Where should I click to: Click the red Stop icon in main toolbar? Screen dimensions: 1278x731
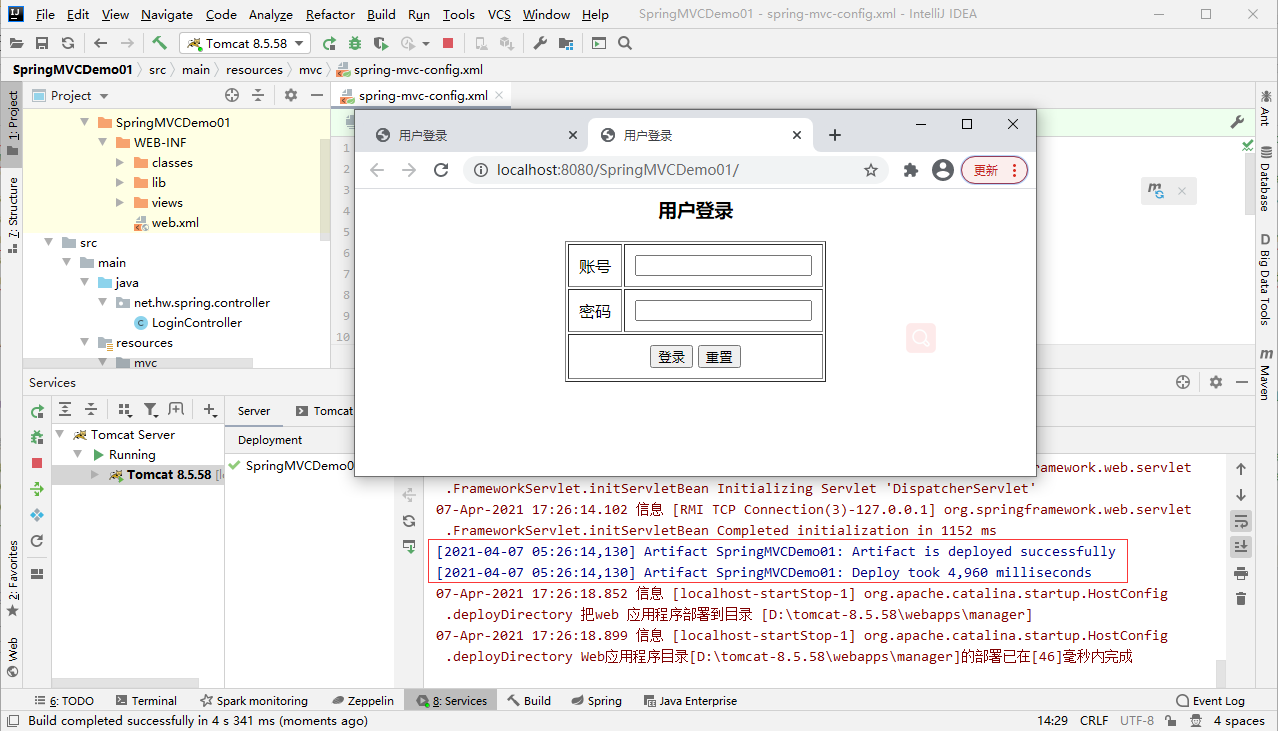coord(448,43)
